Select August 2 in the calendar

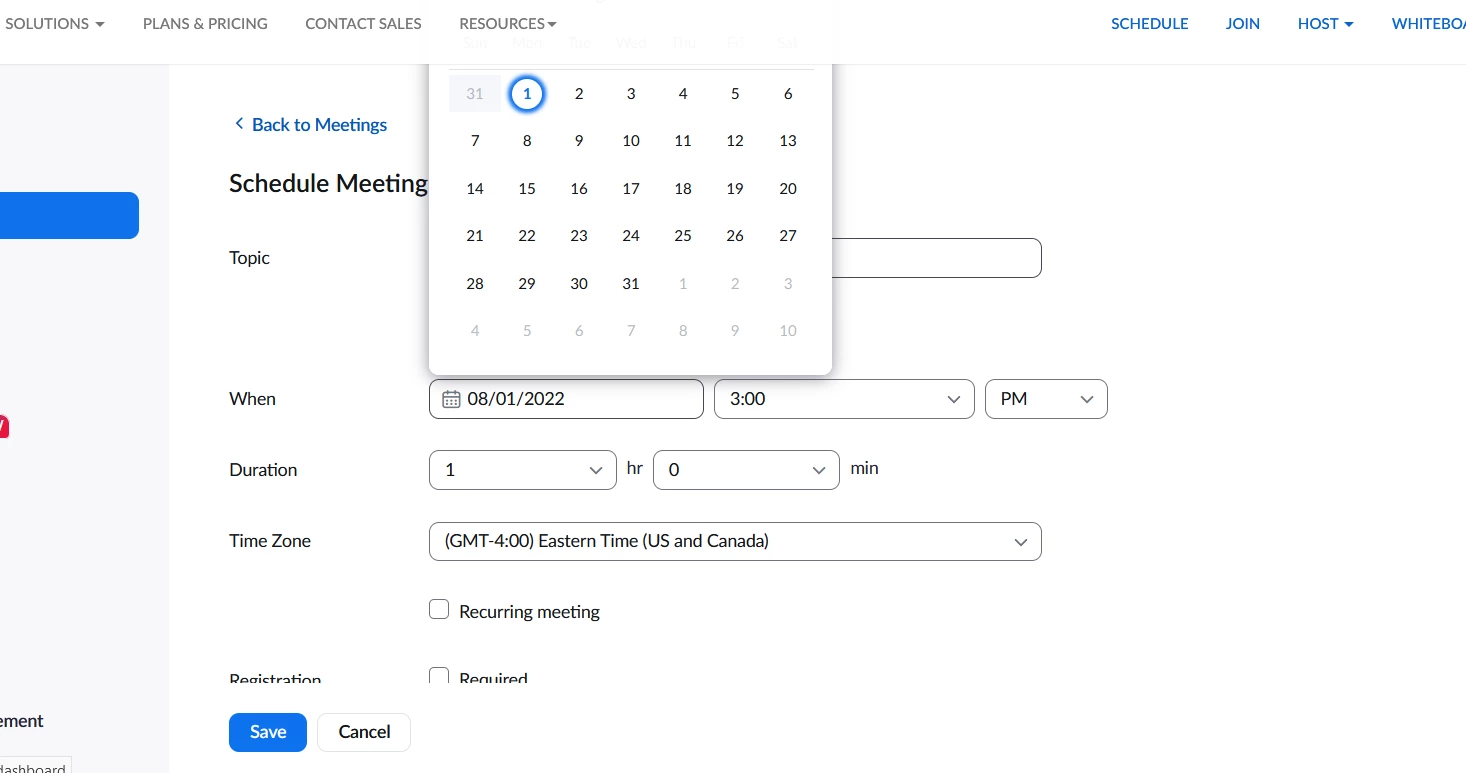(579, 94)
